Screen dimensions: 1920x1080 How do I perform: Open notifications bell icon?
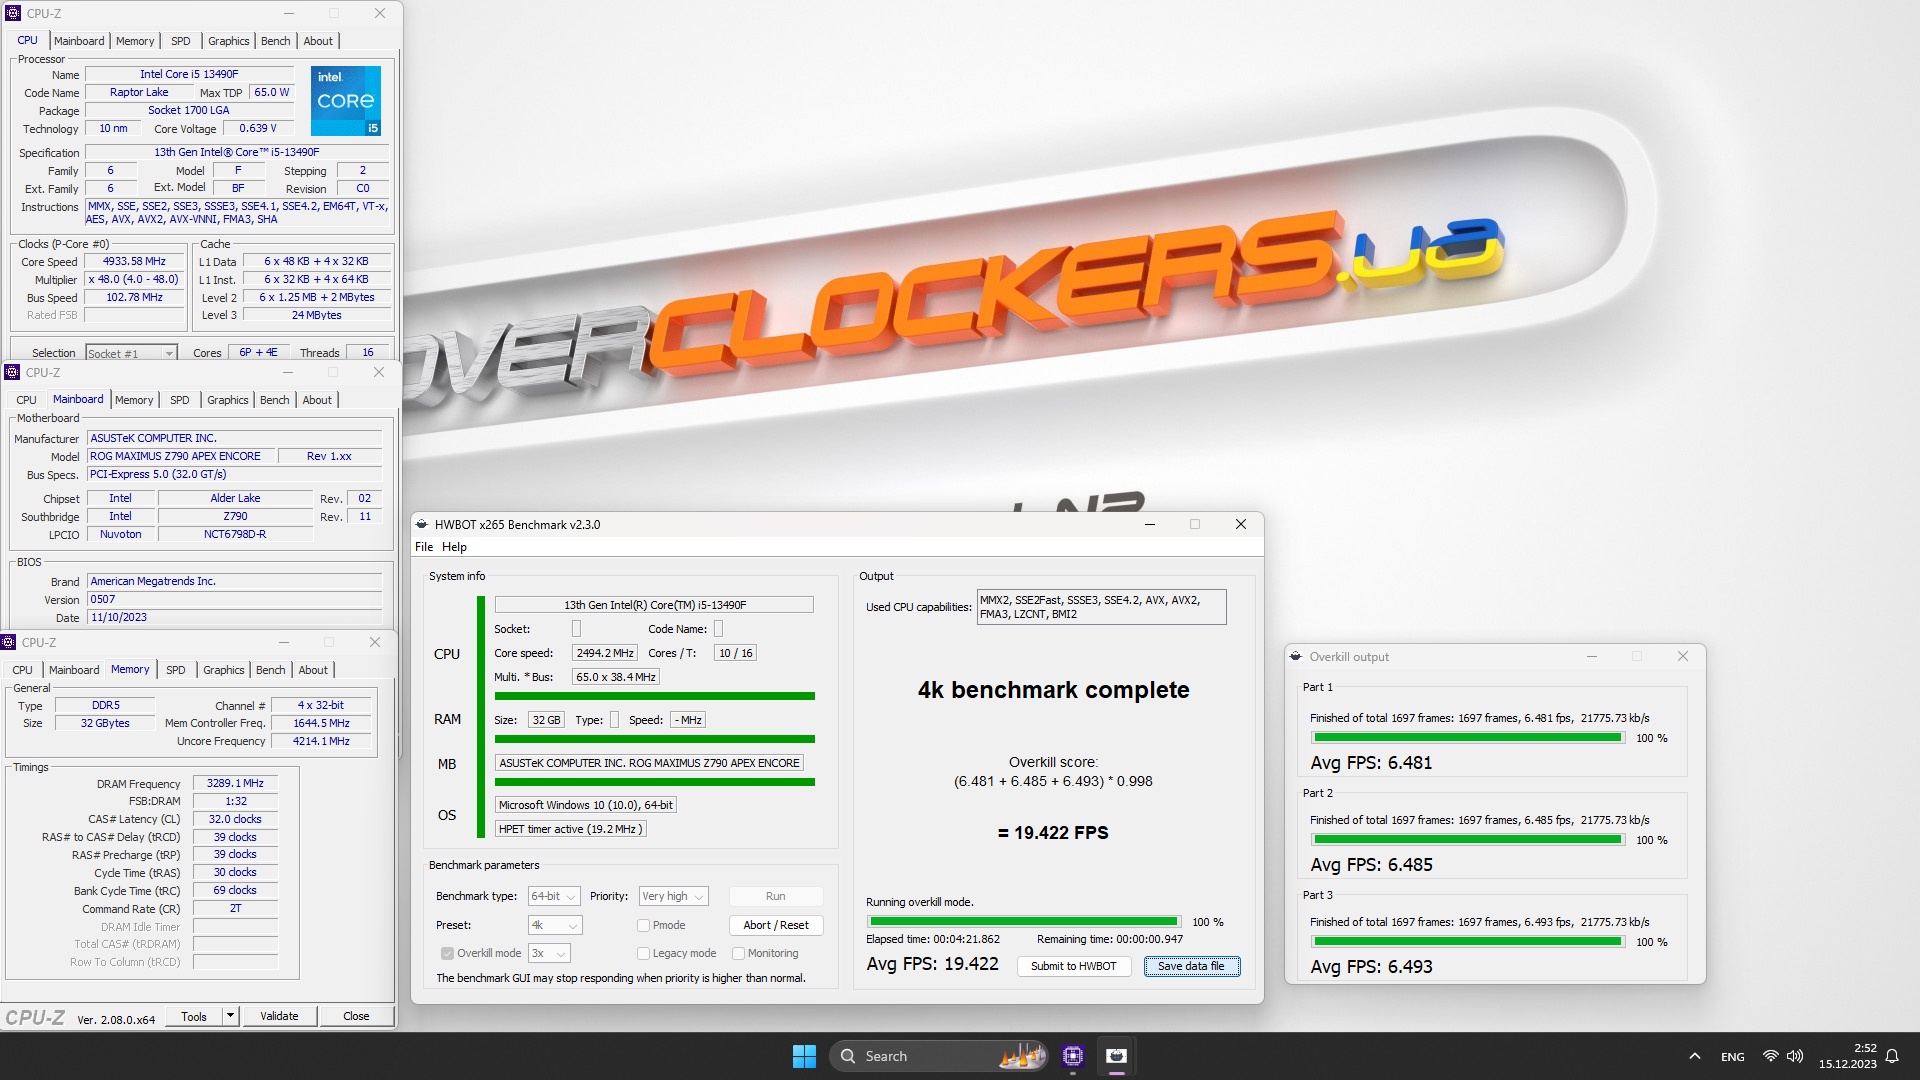click(1892, 1056)
